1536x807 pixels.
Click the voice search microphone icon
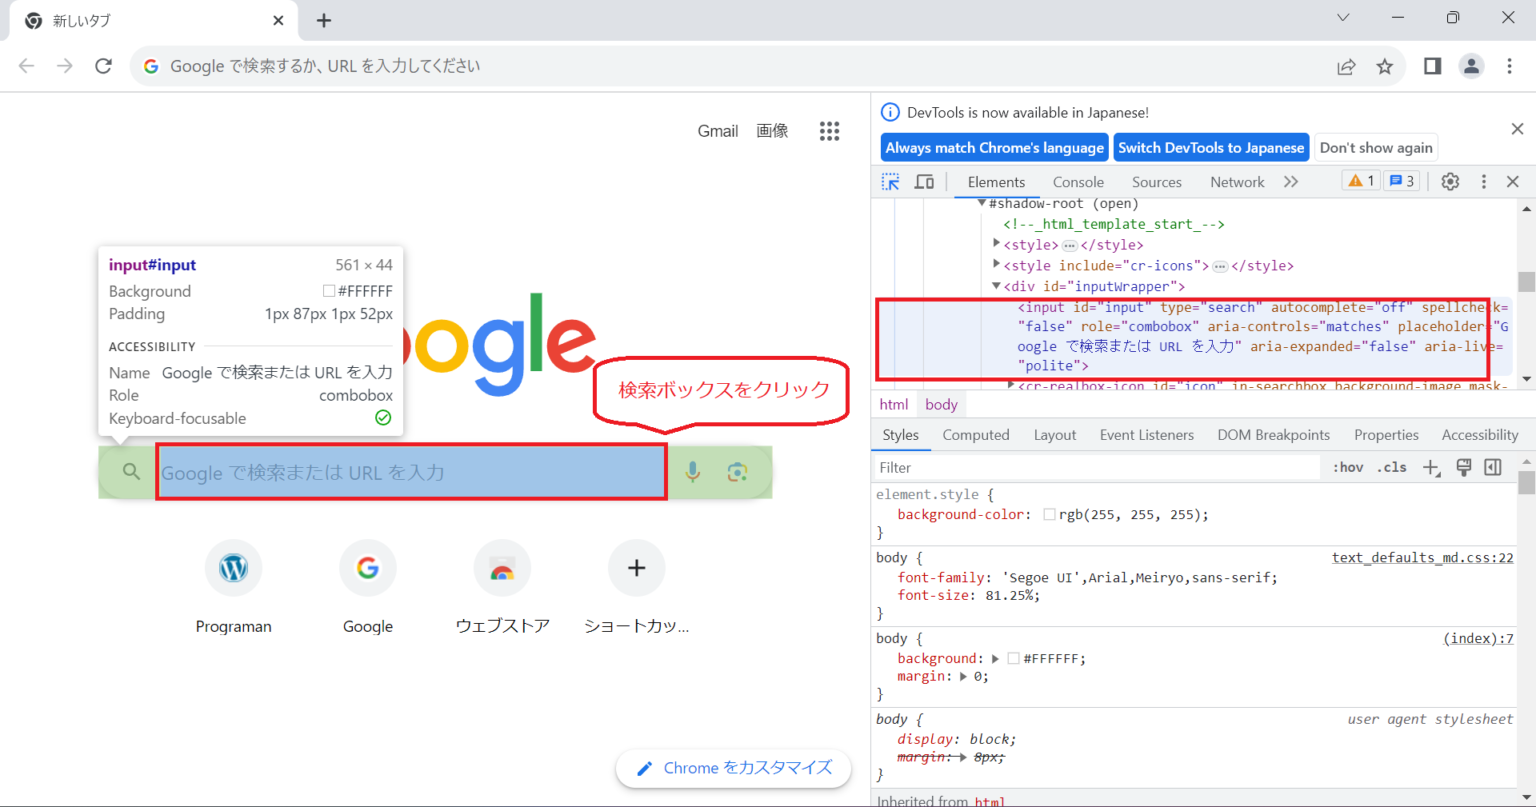click(692, 472)
